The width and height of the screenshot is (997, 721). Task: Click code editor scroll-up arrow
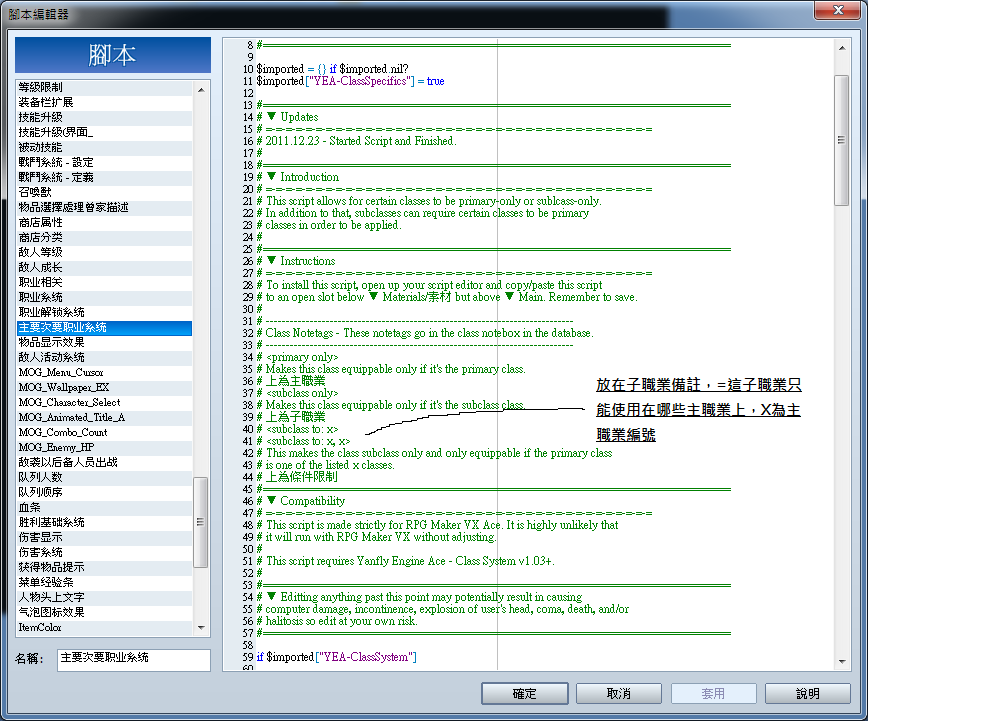coord(842,48)
